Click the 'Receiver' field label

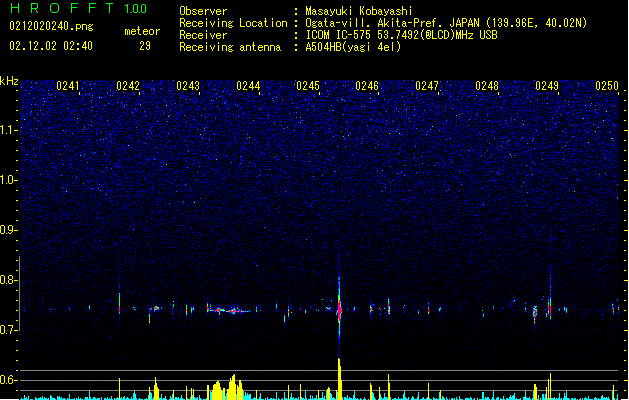(203, 35)
